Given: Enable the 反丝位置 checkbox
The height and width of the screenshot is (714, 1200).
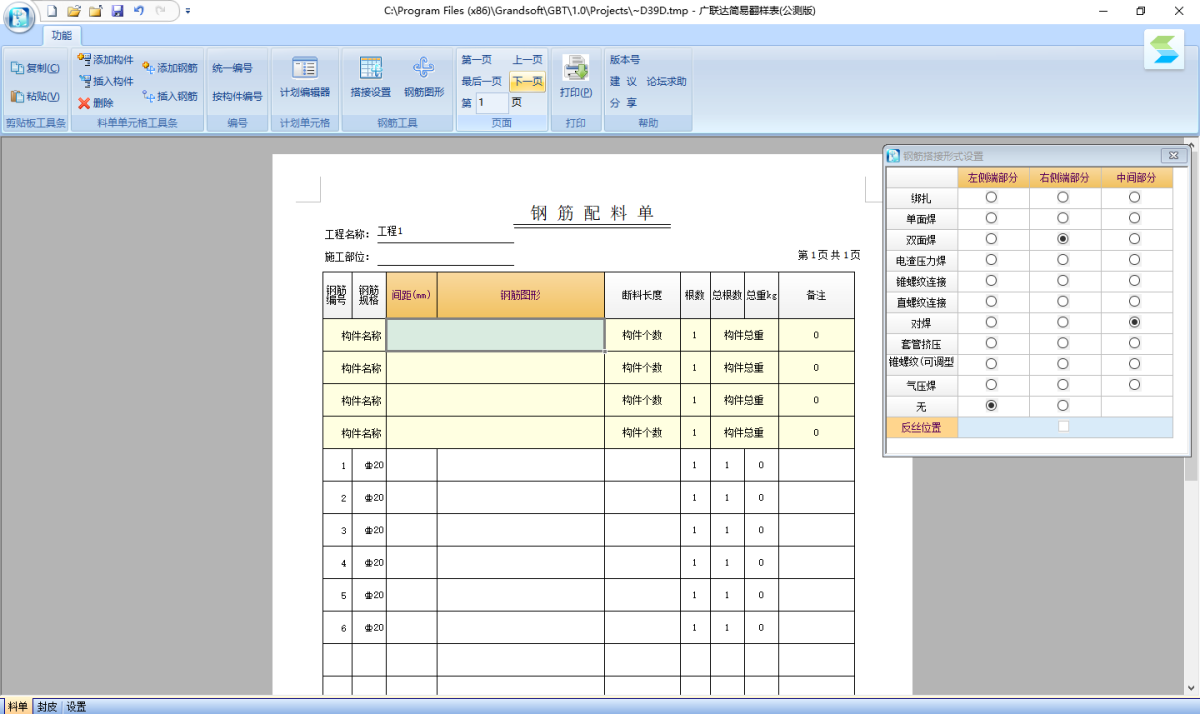Looking at the screenshot, I should (x=1064, y=426).
